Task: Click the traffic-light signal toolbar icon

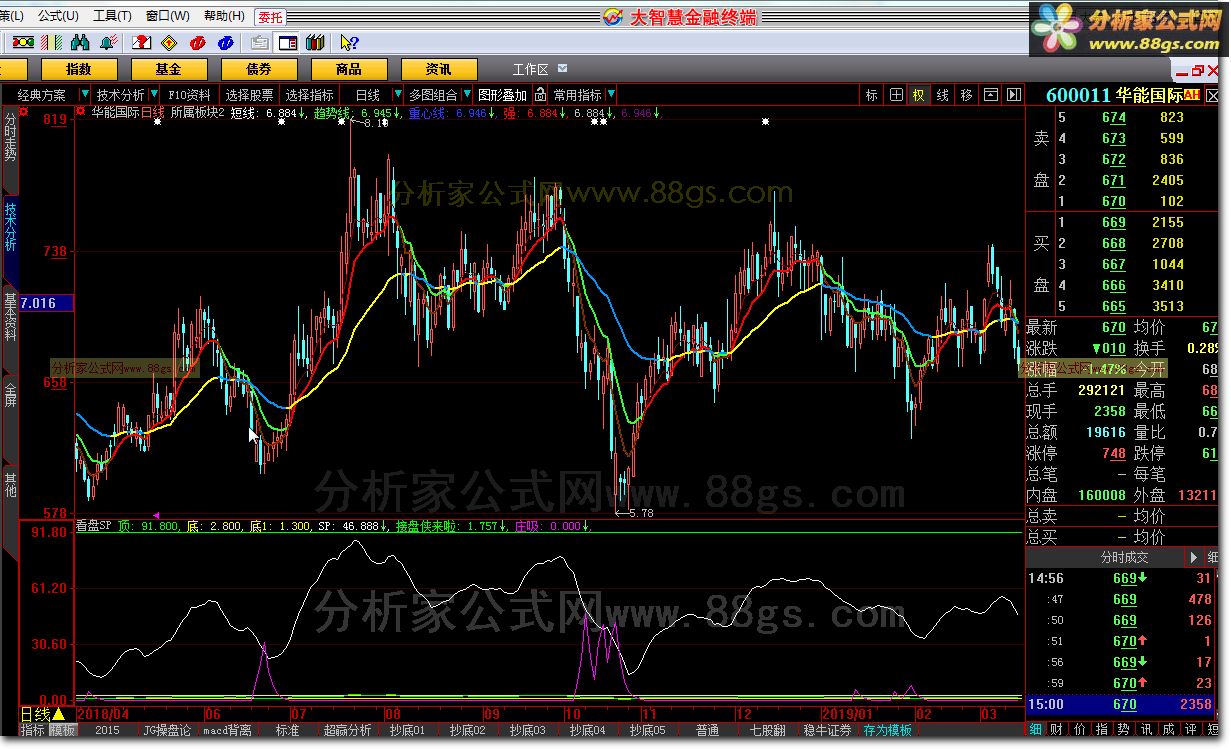Action: [23, 42]
